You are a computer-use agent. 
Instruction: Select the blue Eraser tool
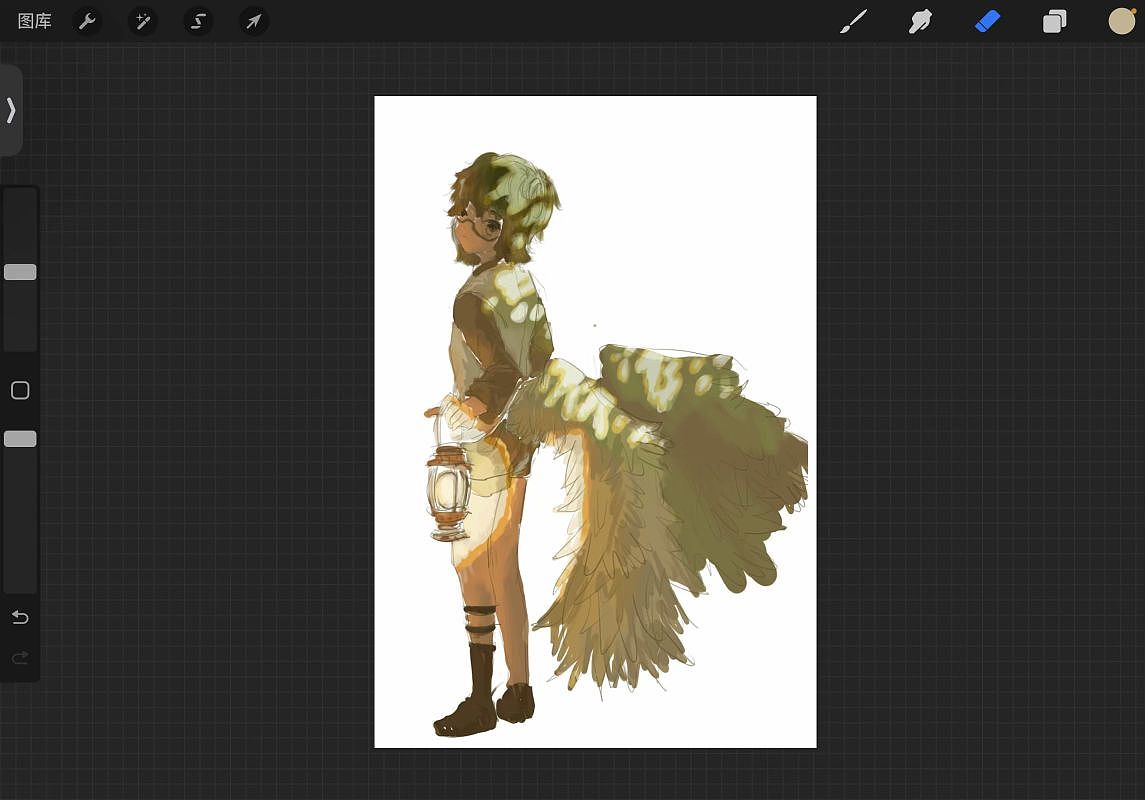coord(987,21)
